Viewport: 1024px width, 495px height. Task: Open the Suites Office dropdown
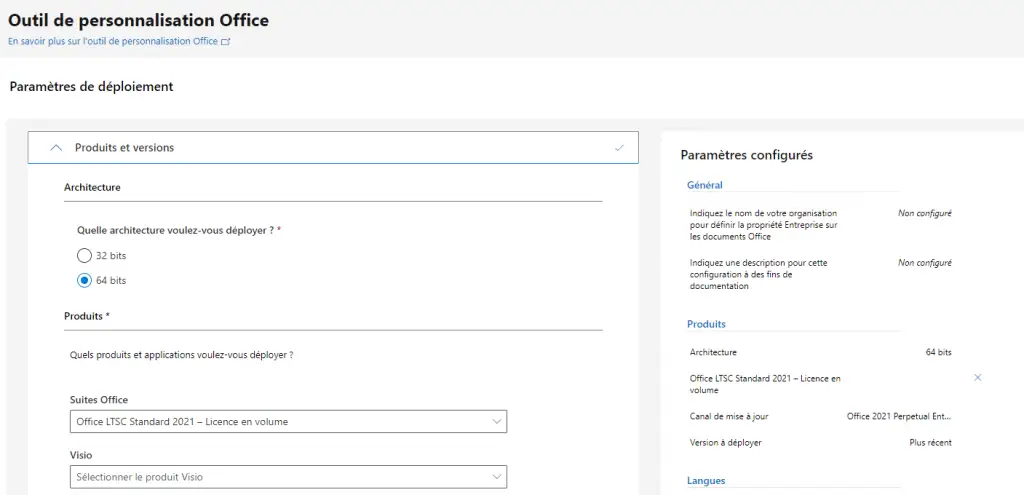point(288,422)
